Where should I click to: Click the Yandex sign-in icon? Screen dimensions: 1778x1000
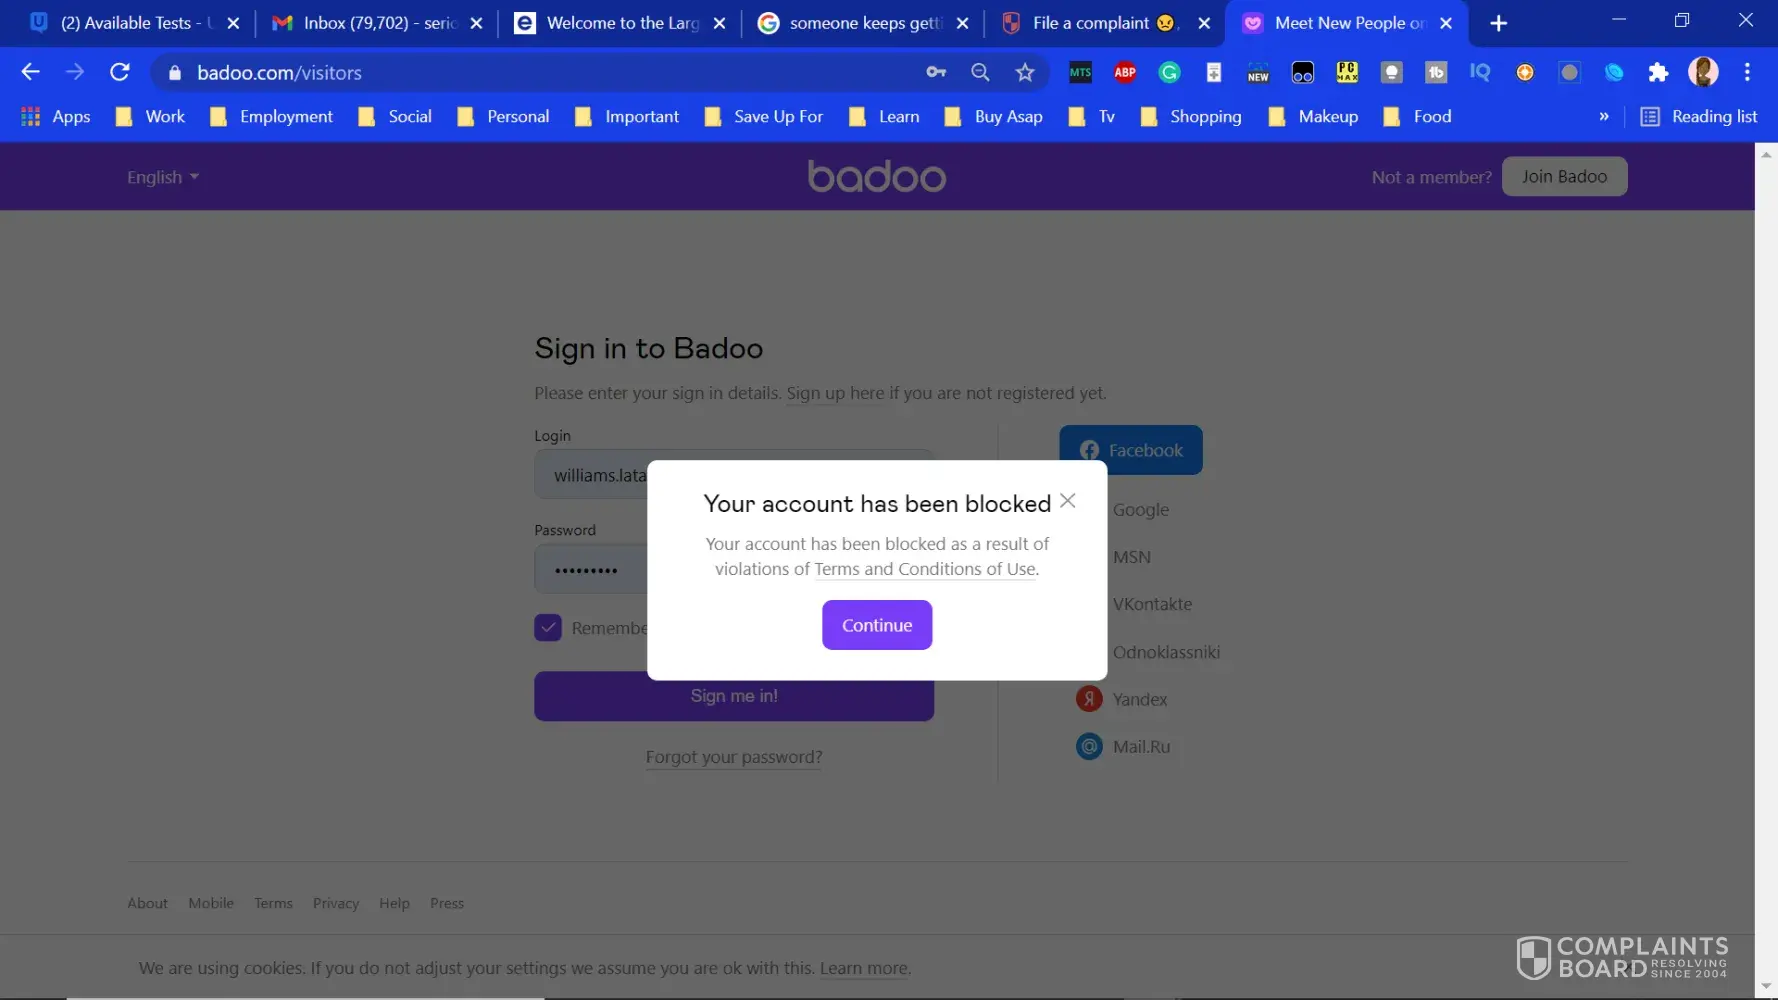pyautogui.click(x=1089, y=699)
